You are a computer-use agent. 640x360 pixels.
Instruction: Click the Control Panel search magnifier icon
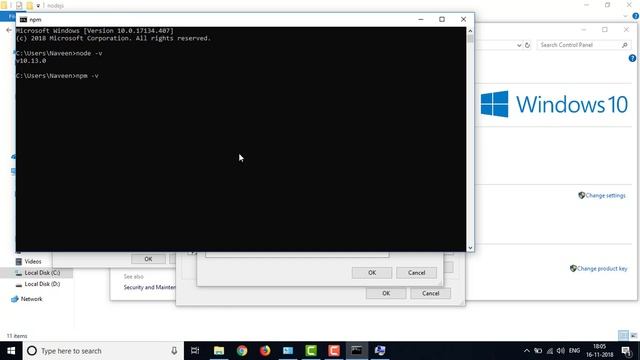pyautogui.click(x=624, y=45)
